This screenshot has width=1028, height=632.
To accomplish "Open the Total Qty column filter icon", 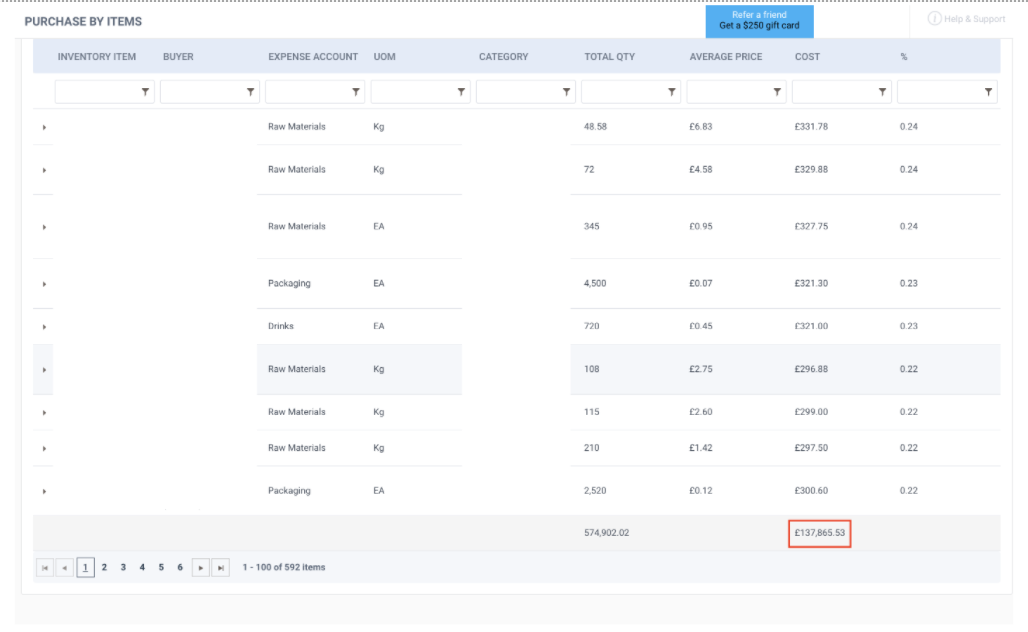I will tap(672, 92).
